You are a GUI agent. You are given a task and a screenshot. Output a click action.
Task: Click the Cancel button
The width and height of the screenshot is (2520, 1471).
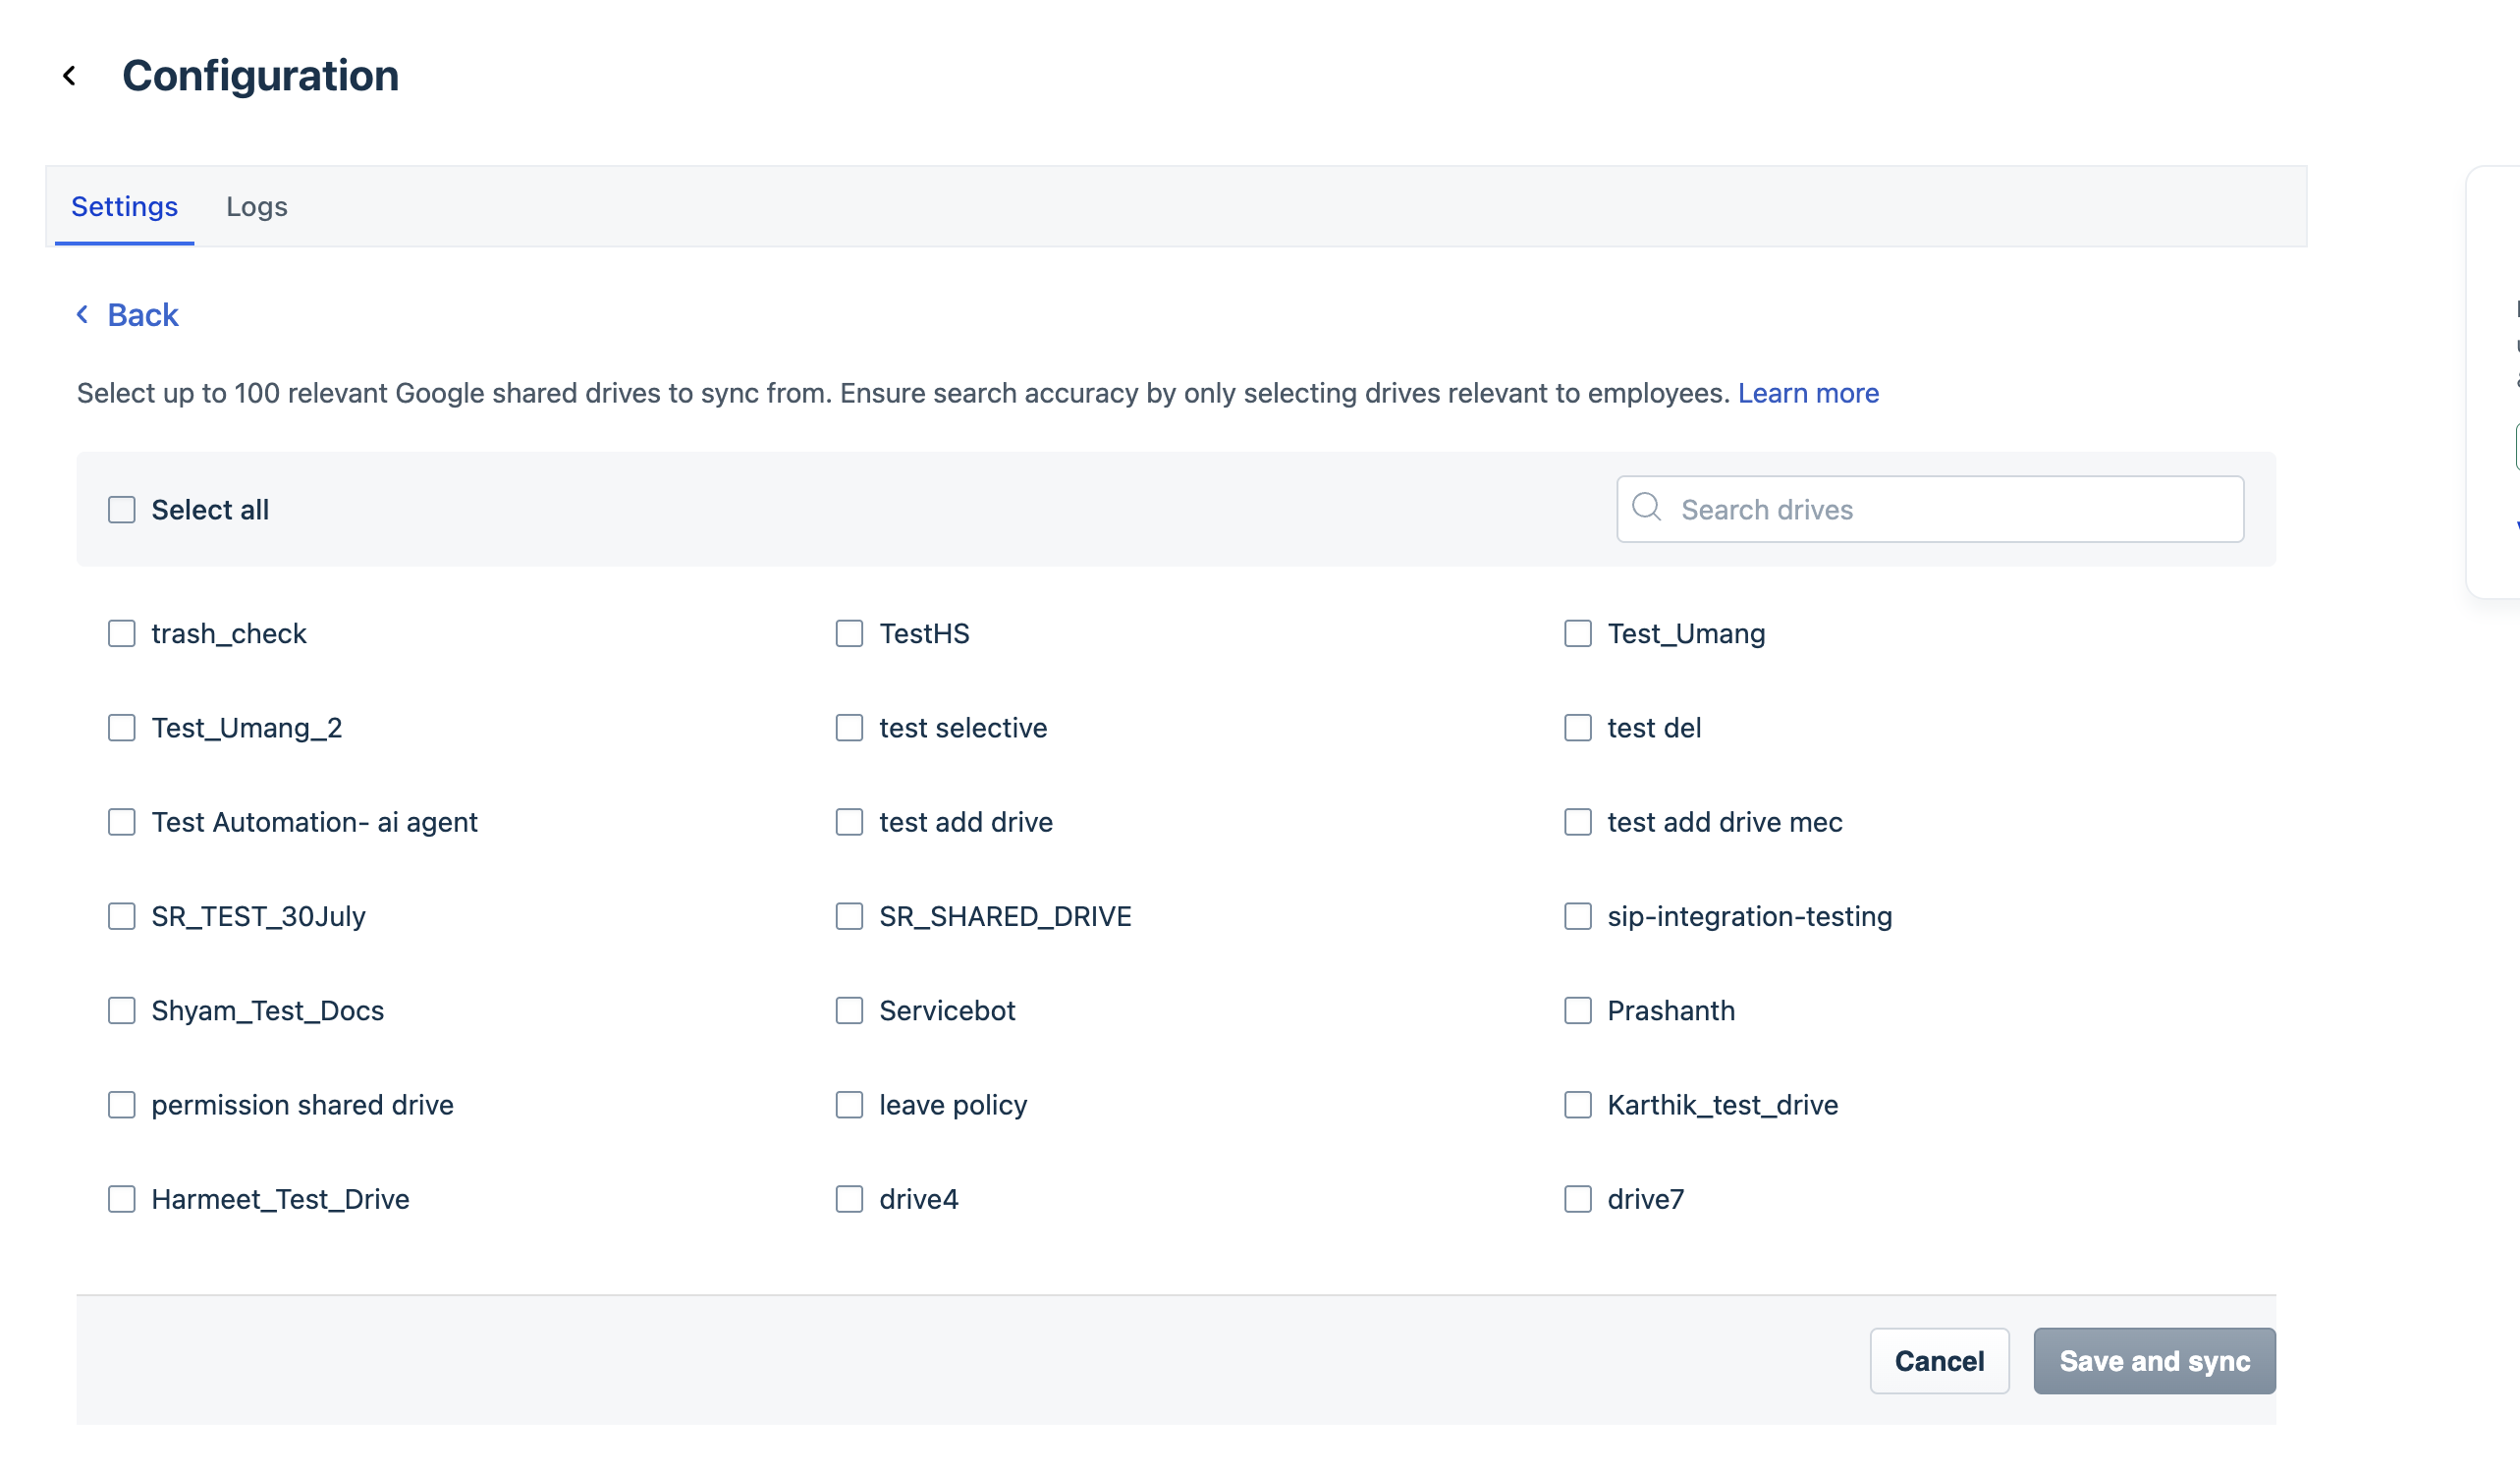tap(1939, 1362)
